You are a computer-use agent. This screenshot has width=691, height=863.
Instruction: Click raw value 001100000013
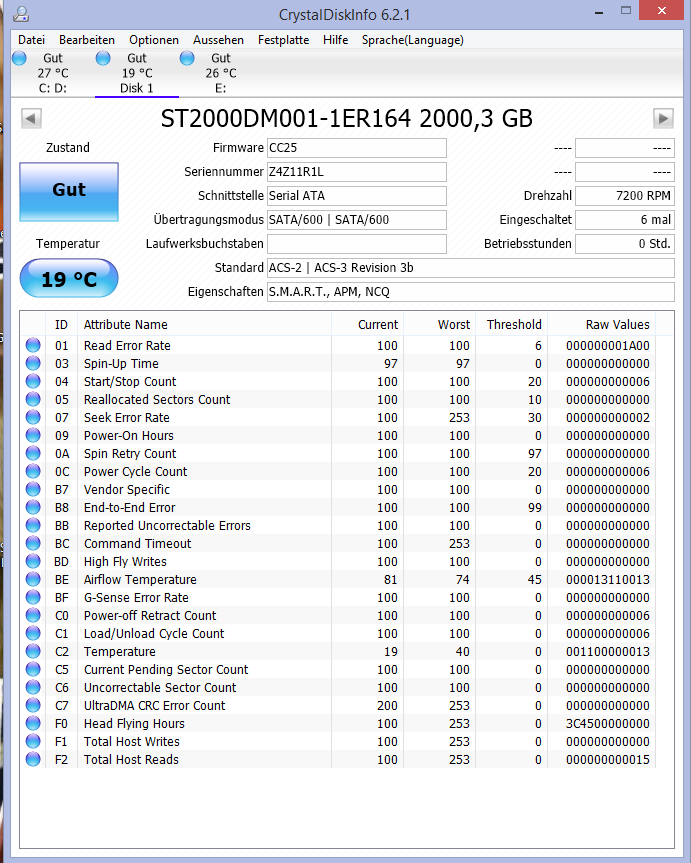click(x=608, y=652)
